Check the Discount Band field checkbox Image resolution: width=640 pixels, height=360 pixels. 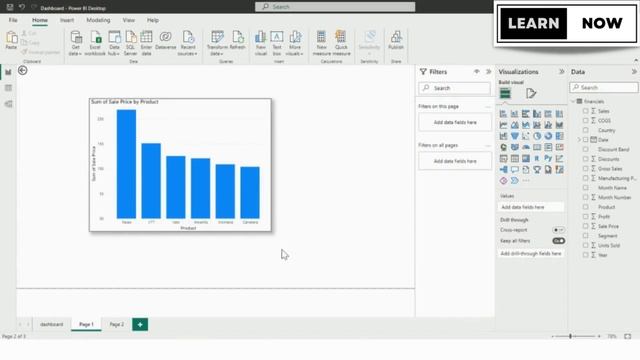(x=586, y=149)
